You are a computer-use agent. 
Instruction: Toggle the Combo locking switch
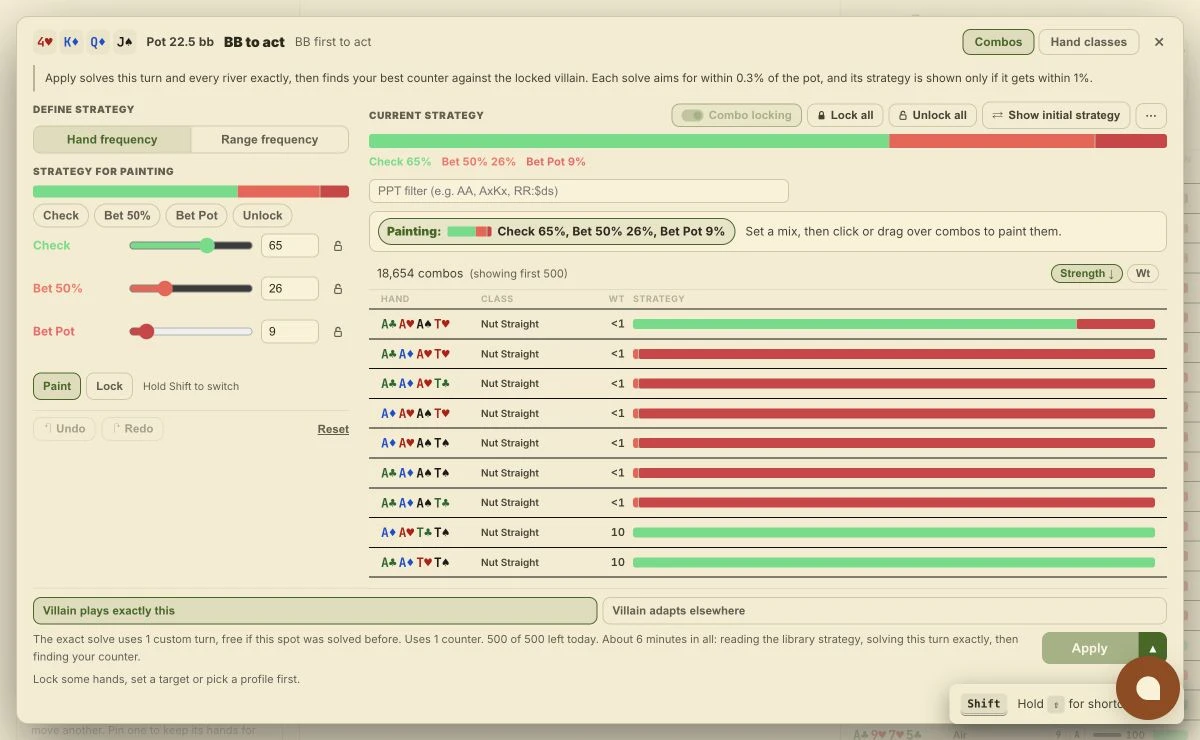pyautogui.click(x=736, y=115)
